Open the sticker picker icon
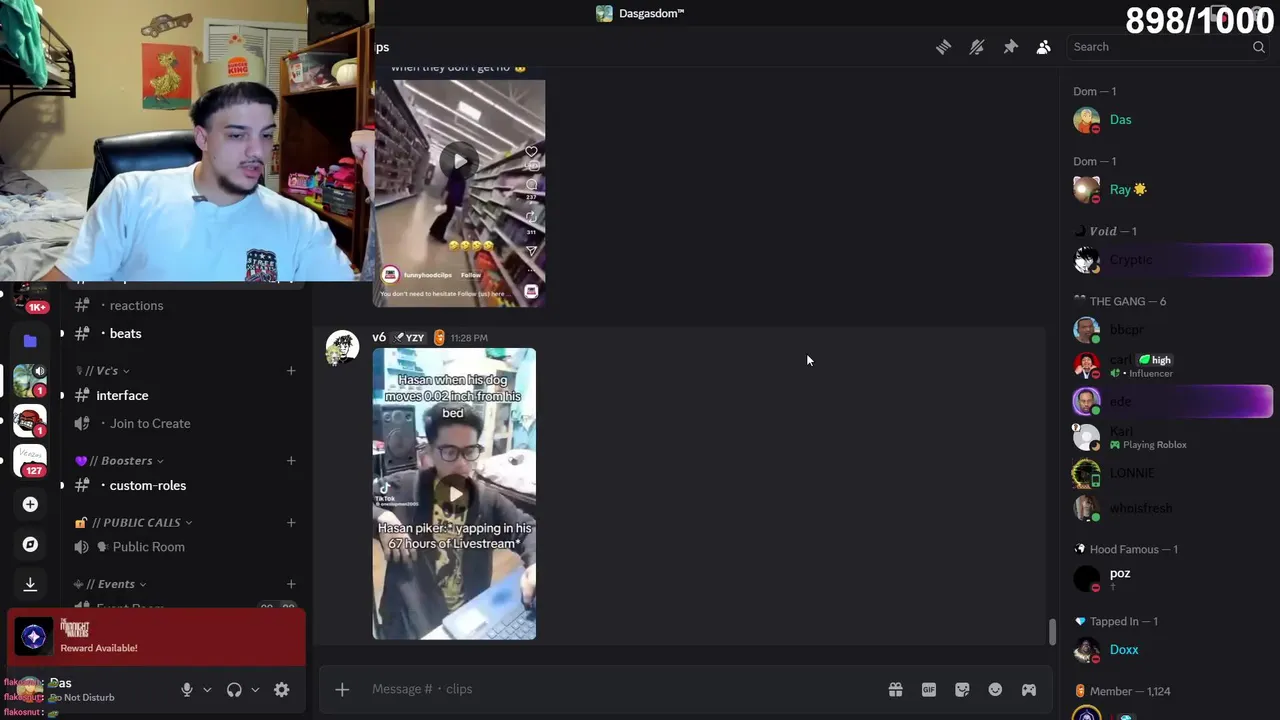 coord(962,690)
